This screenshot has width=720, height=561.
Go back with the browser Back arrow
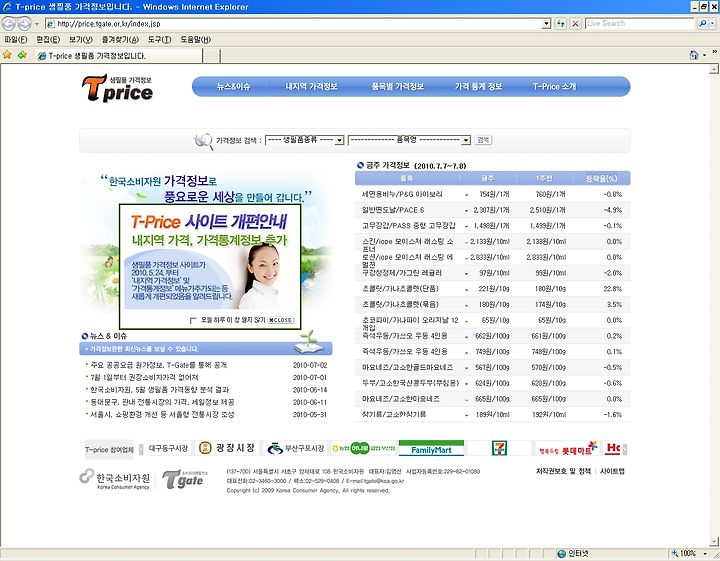[x=9, y=23]
